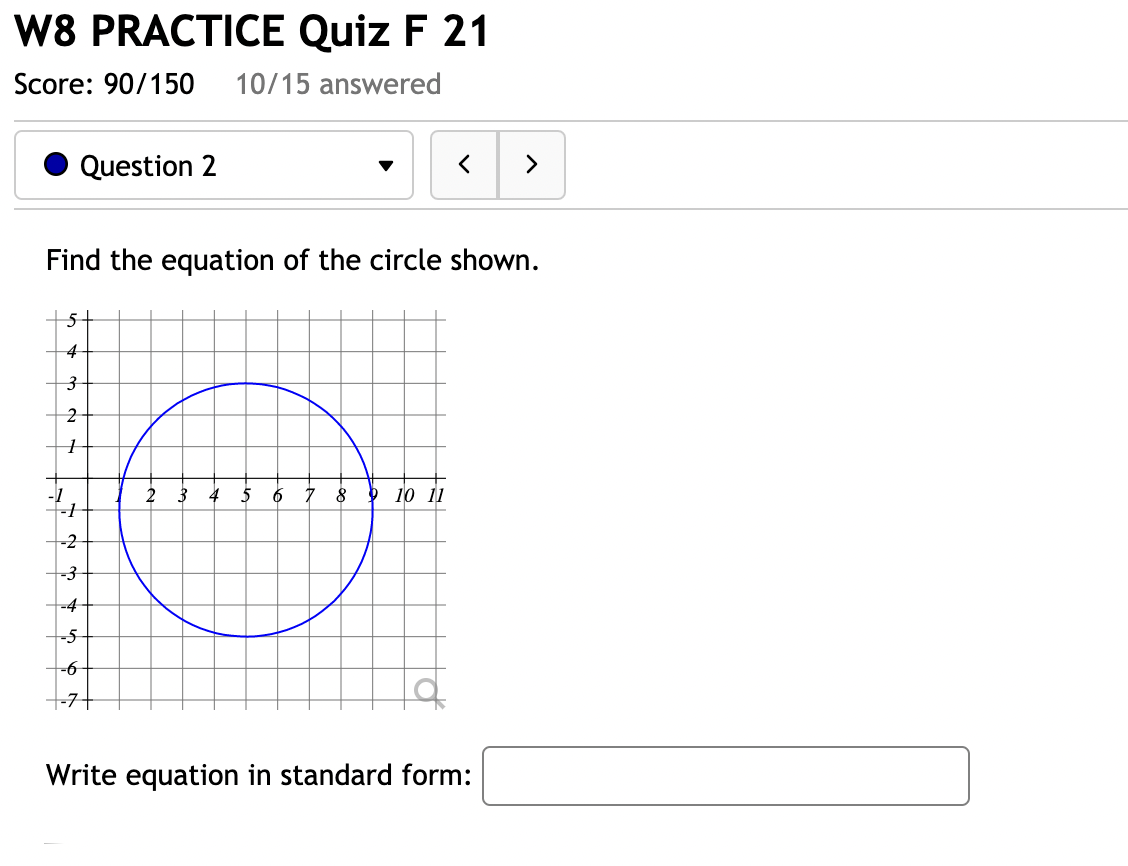Click the W8 PRACTICE Quiz F 21 heading
Image resolution: width=1128 pixels, height=866 pixels.
coord(252,32)
